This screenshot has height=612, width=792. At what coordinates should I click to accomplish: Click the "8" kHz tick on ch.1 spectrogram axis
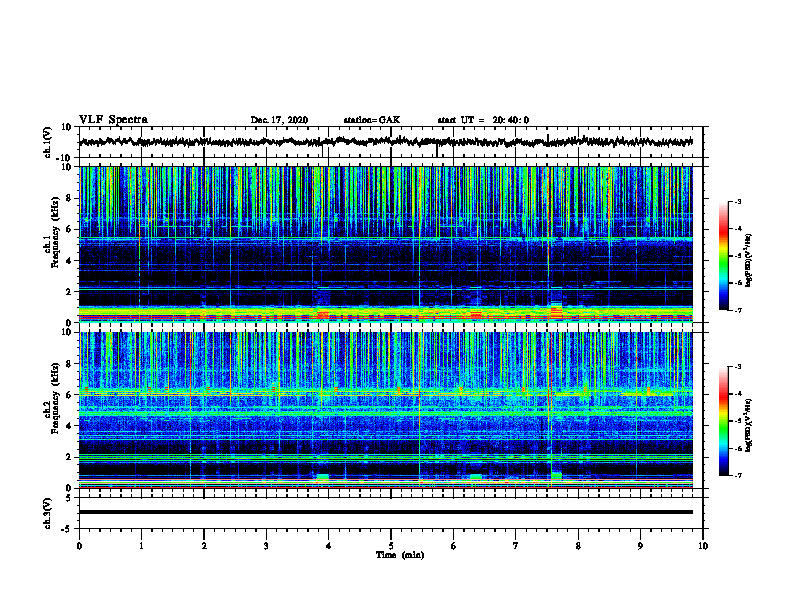pyautogui.click(x=69, y=198)
